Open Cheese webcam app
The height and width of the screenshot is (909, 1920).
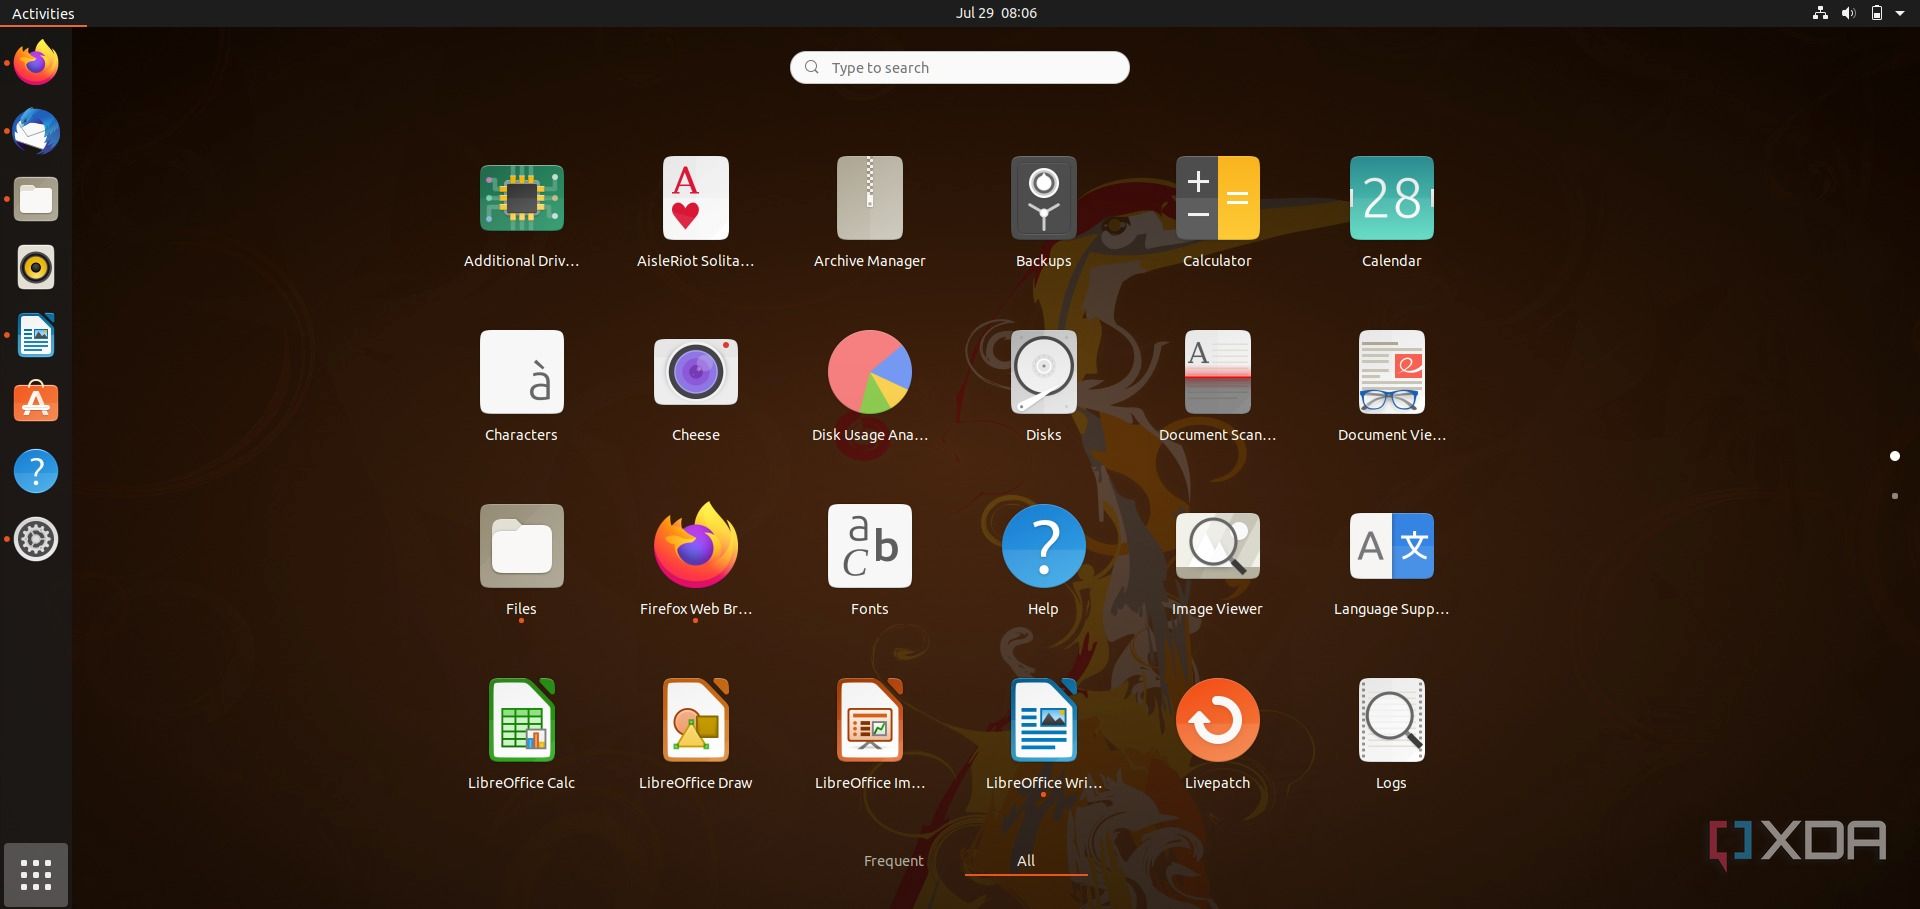[x=695, y=372]
